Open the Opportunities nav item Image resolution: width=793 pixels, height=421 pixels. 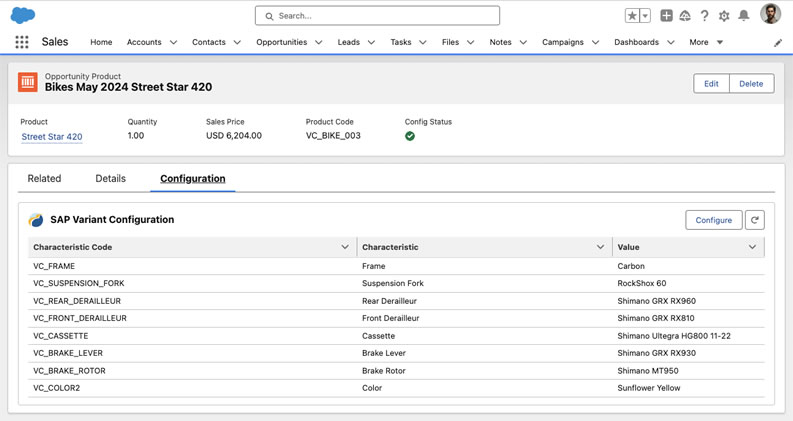click(x=282, y=42)
